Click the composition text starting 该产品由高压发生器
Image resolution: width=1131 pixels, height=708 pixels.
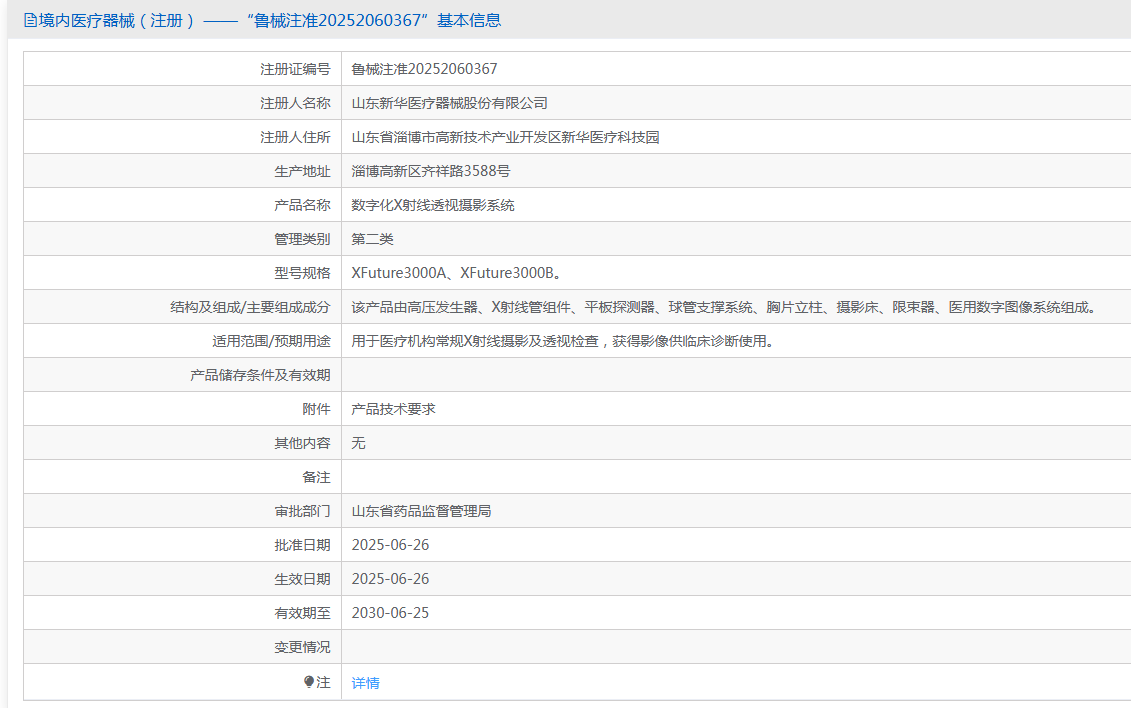(x=726, y=307)
